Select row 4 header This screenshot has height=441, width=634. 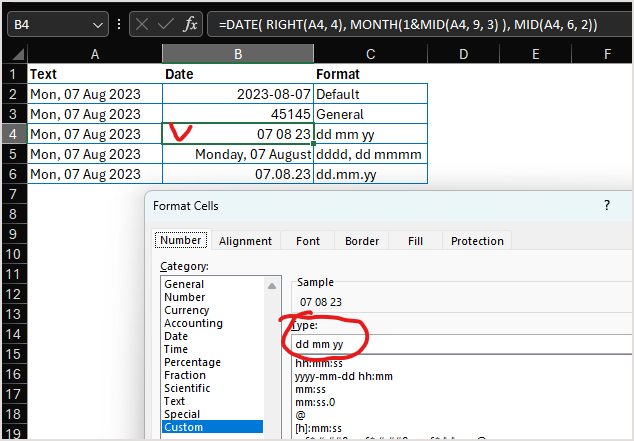point(13,134)
